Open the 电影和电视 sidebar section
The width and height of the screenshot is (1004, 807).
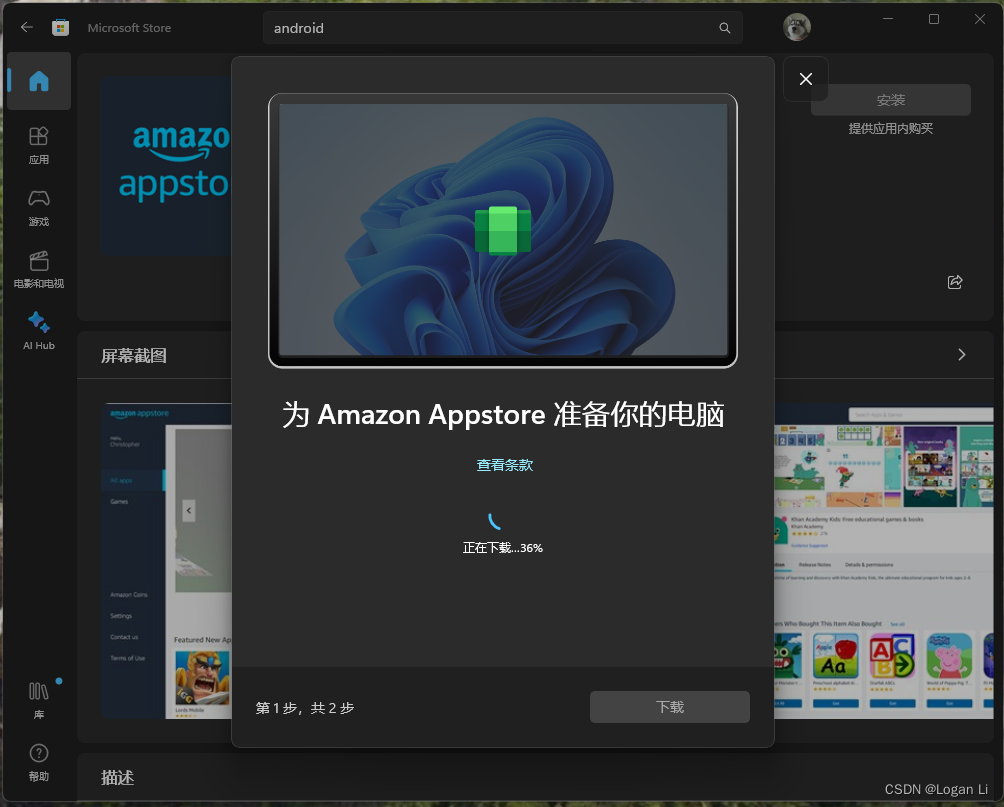pyautogui.click(x=39, y=270)
